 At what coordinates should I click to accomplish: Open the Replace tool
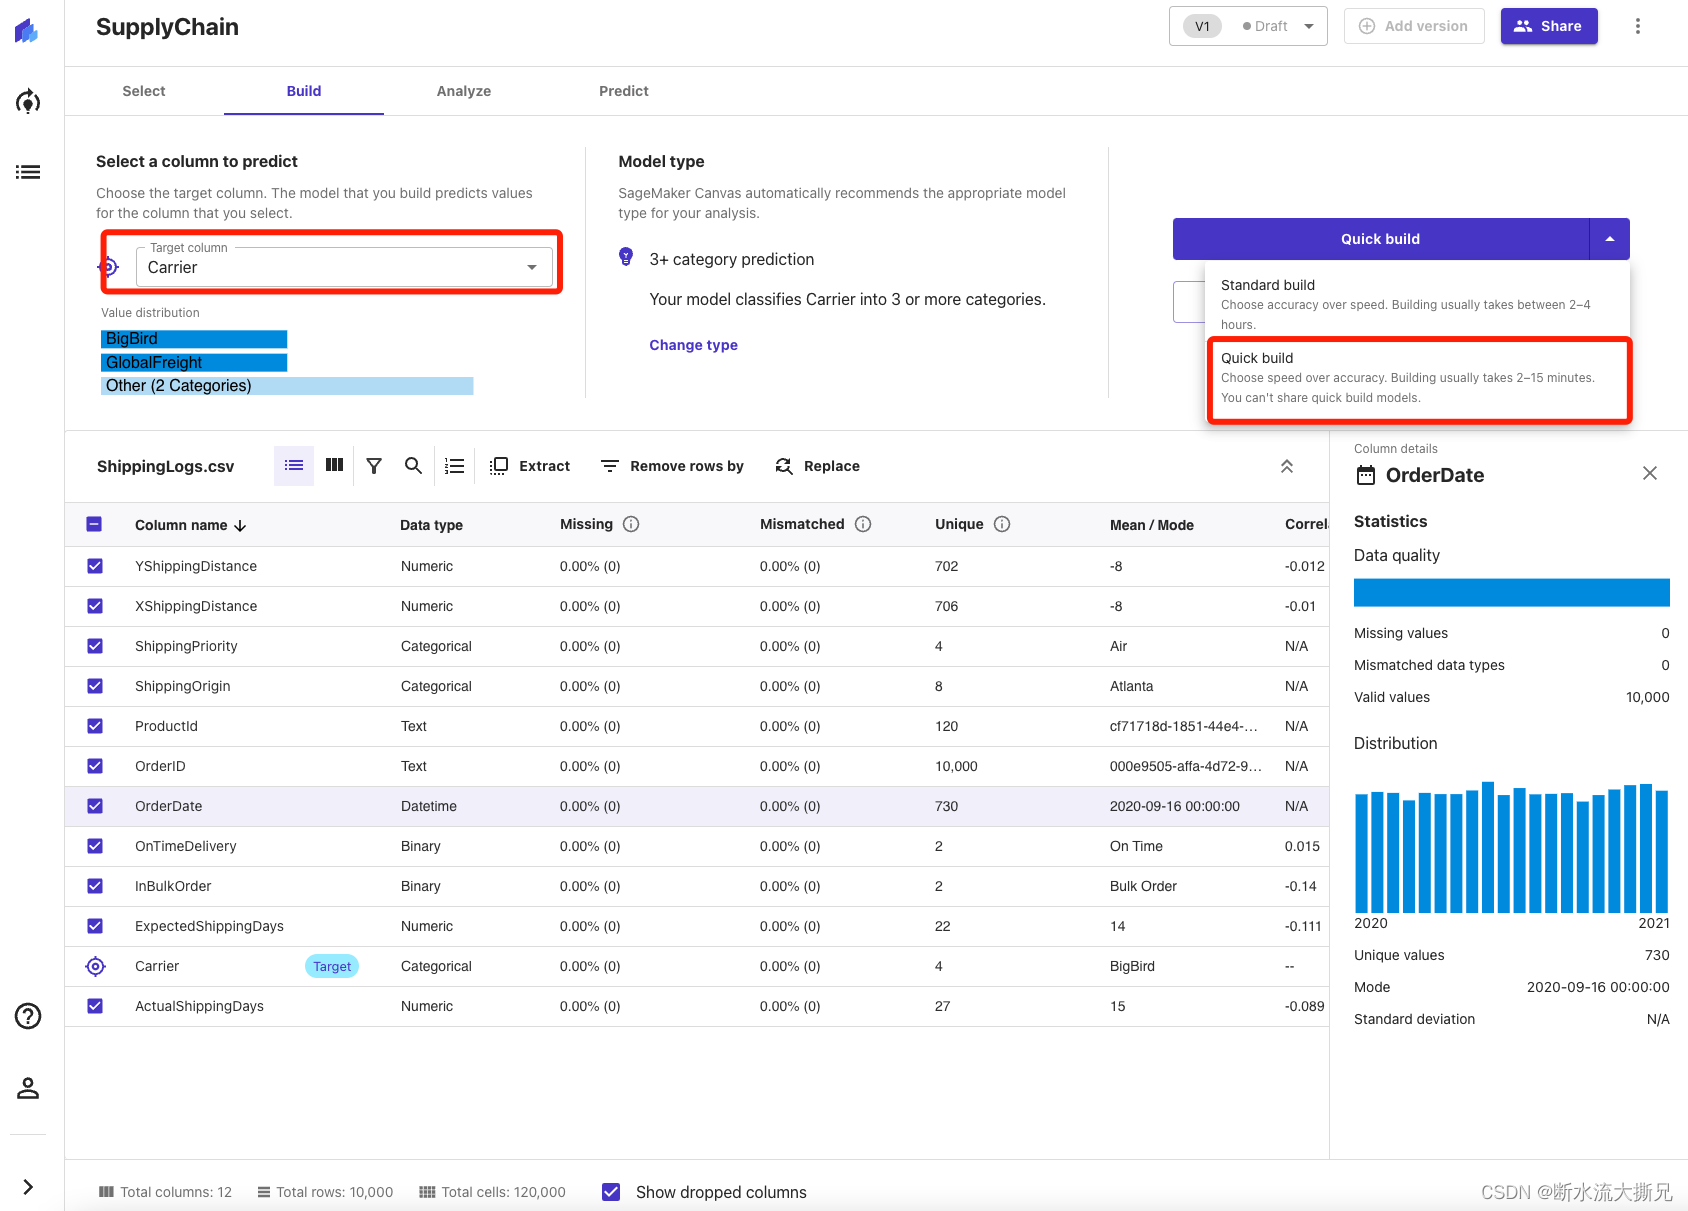tap(817, 466)
